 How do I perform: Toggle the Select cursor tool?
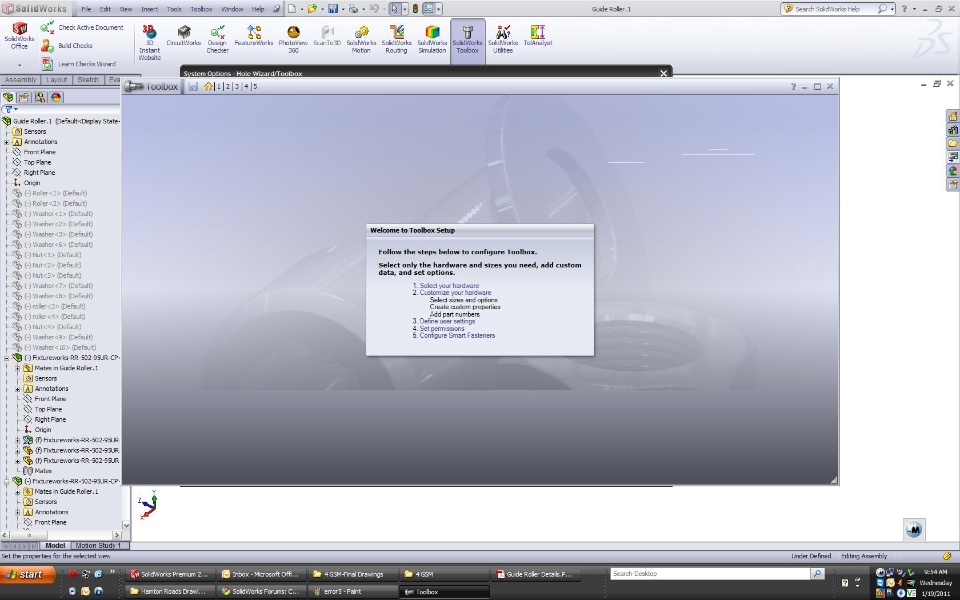pyautogui.click(x=394, y=9)
